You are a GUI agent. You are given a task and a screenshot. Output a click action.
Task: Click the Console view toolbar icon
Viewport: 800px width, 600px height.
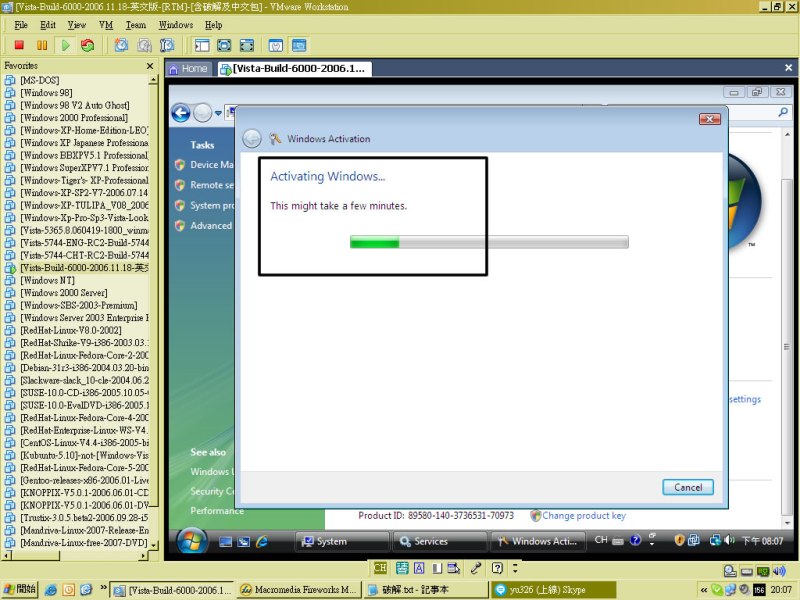click(x=299, y=45)
